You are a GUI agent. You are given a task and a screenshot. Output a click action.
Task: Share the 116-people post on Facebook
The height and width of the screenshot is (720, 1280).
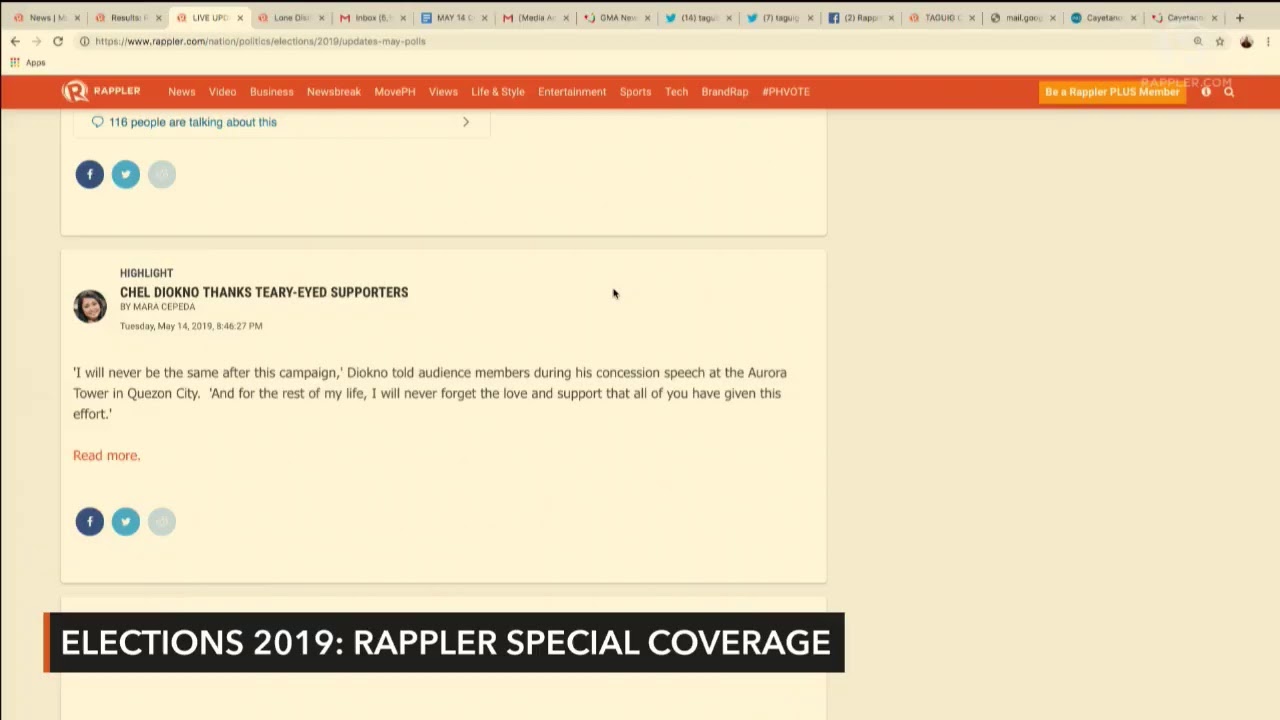tap(89, 174)
